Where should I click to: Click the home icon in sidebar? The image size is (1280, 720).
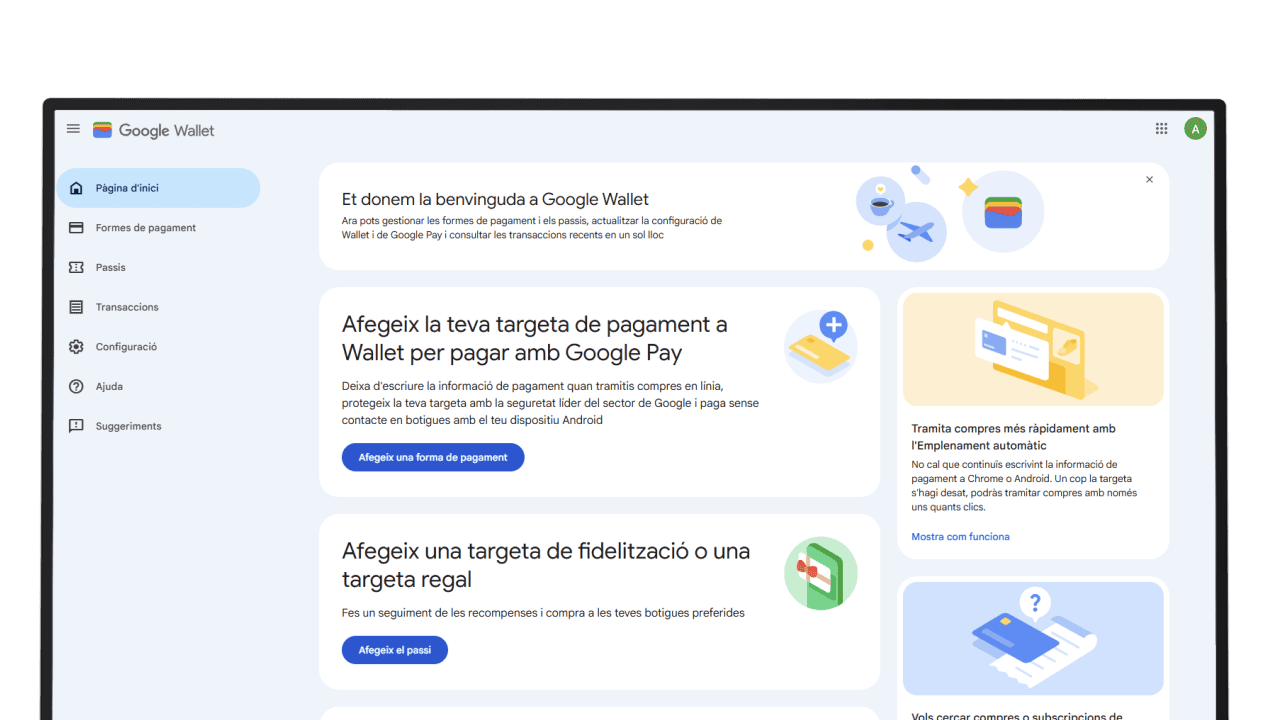pyautogui.click(x=76, y=188)
